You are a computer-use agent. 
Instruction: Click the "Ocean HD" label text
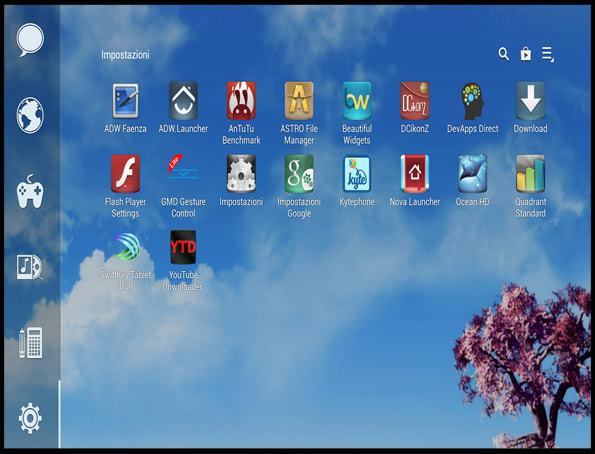[x=472, y=202]
